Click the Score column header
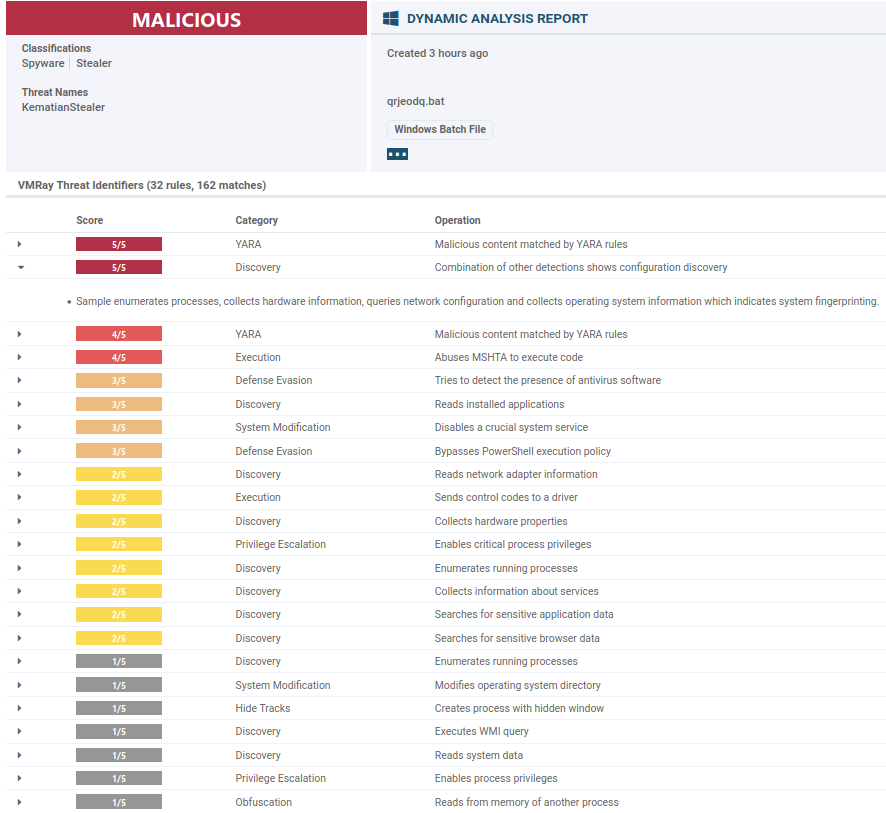The image size is (886, 813). (x=89, y=220)
